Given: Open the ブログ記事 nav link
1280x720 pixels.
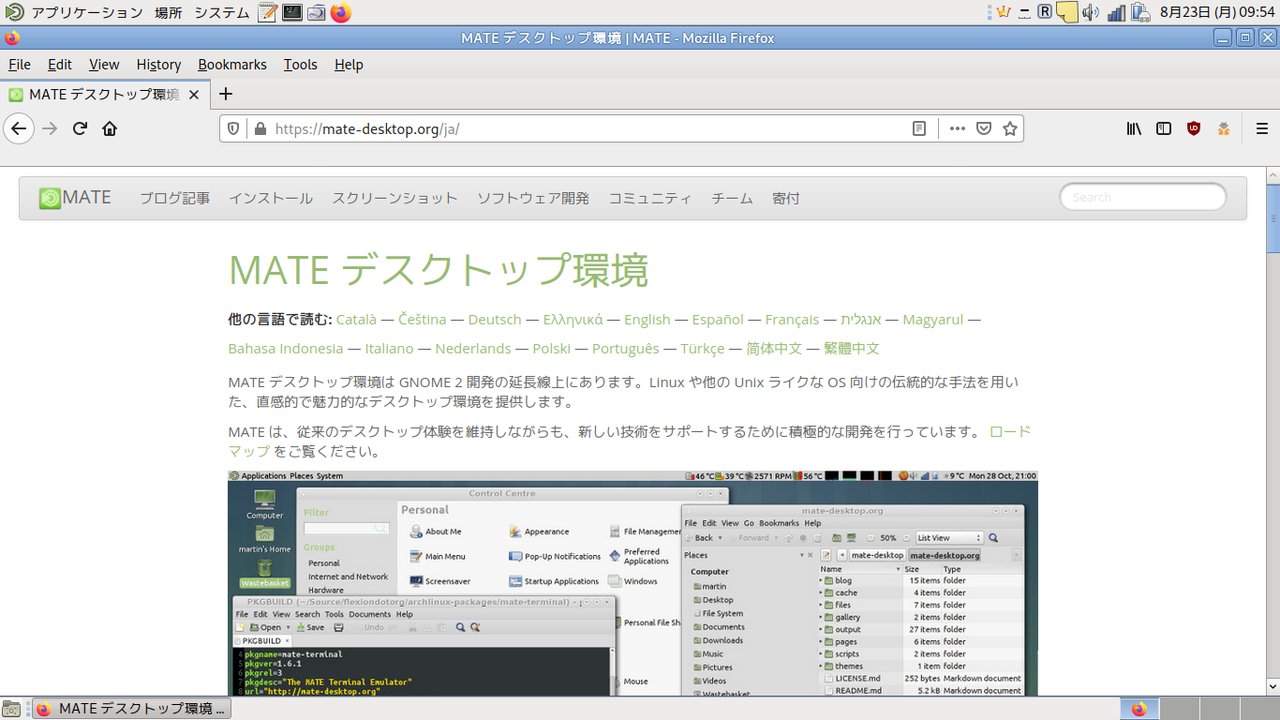Looking at the screenshot, I should click(x=174, y=198).
